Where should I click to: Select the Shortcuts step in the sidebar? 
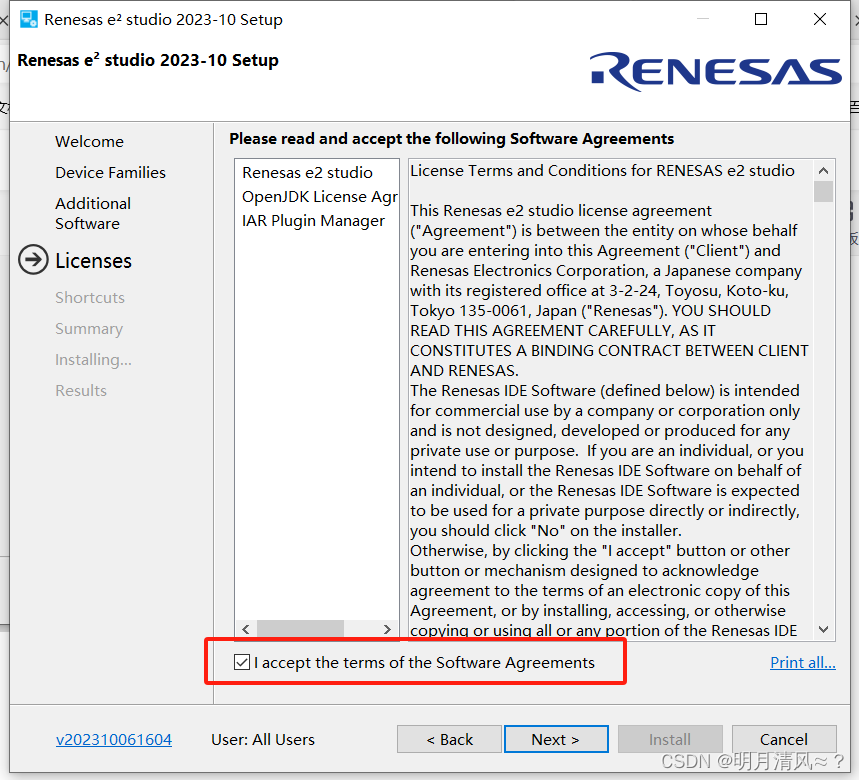coord(90,297)
